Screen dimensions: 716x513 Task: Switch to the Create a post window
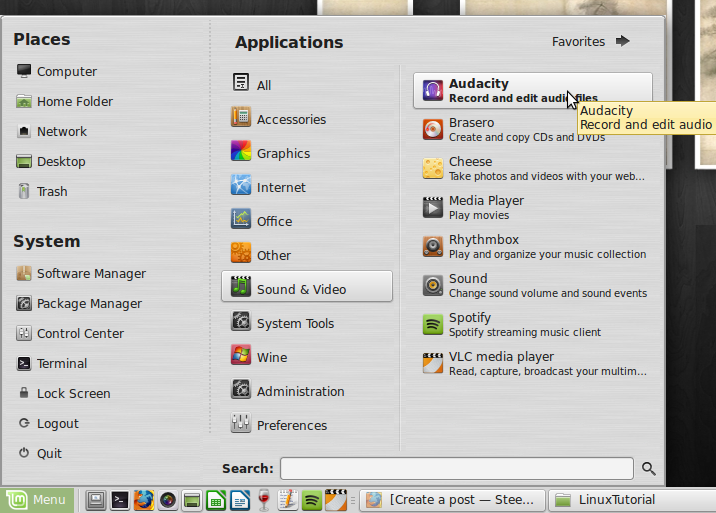pos(453,500)
